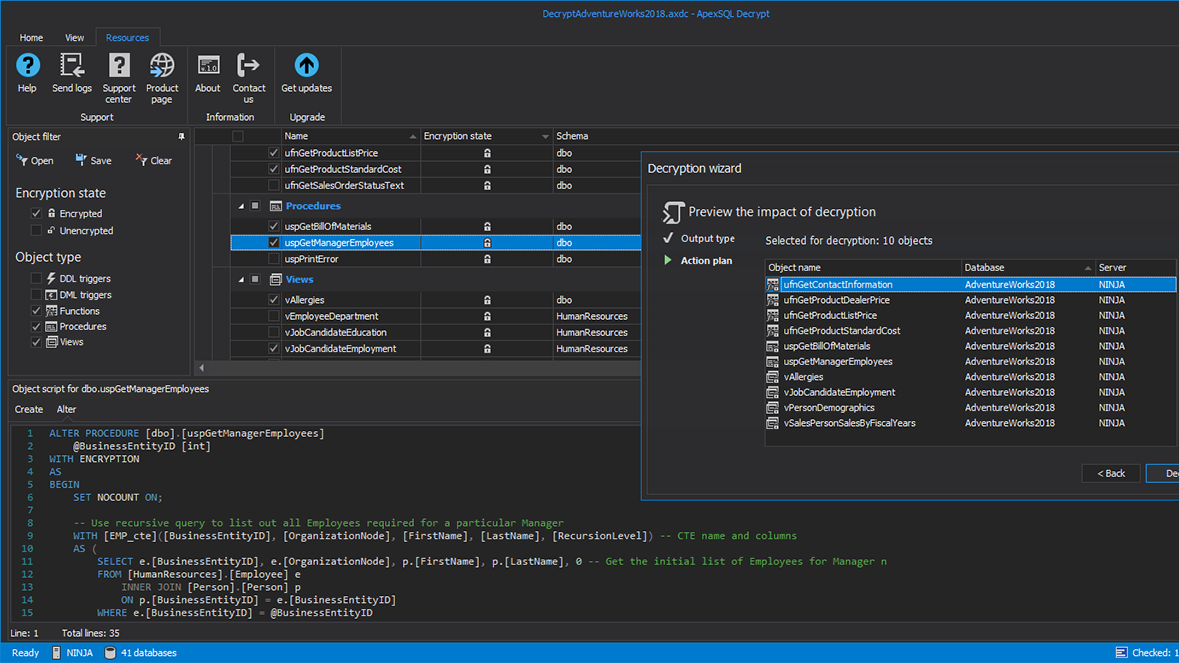Click the ufnGetContactInformation function icon in wizard
Image resolution: width=1179 pixels, height=663 pixels.
772,285
